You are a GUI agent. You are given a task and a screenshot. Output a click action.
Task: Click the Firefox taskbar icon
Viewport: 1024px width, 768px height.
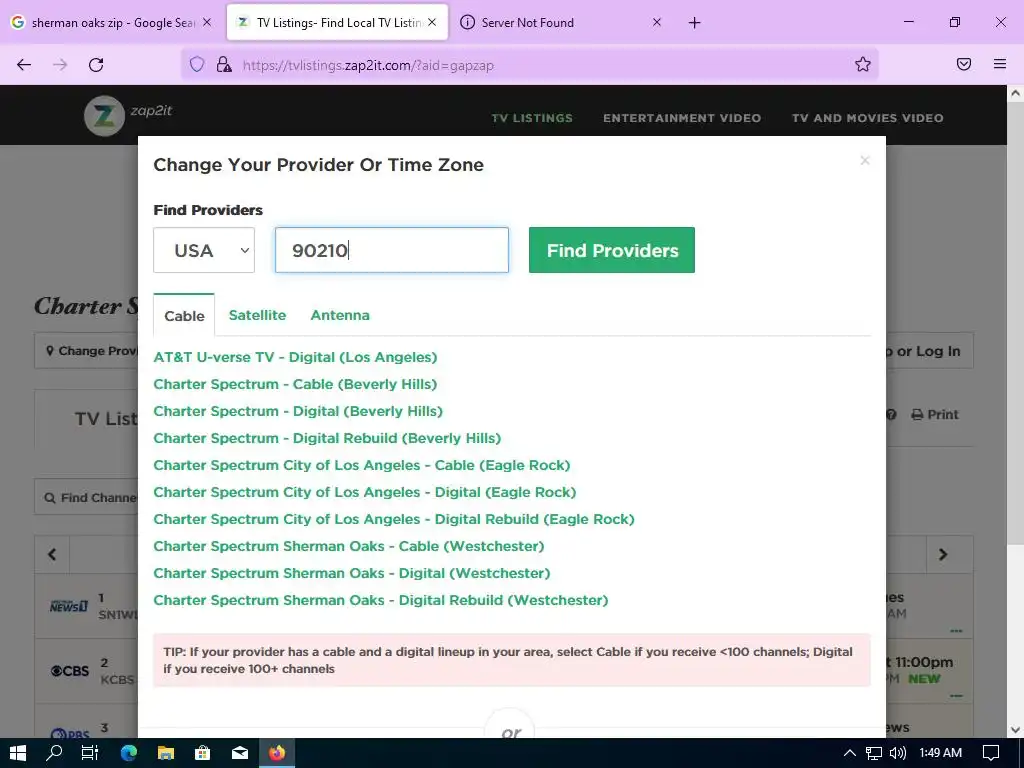(277, 753)
